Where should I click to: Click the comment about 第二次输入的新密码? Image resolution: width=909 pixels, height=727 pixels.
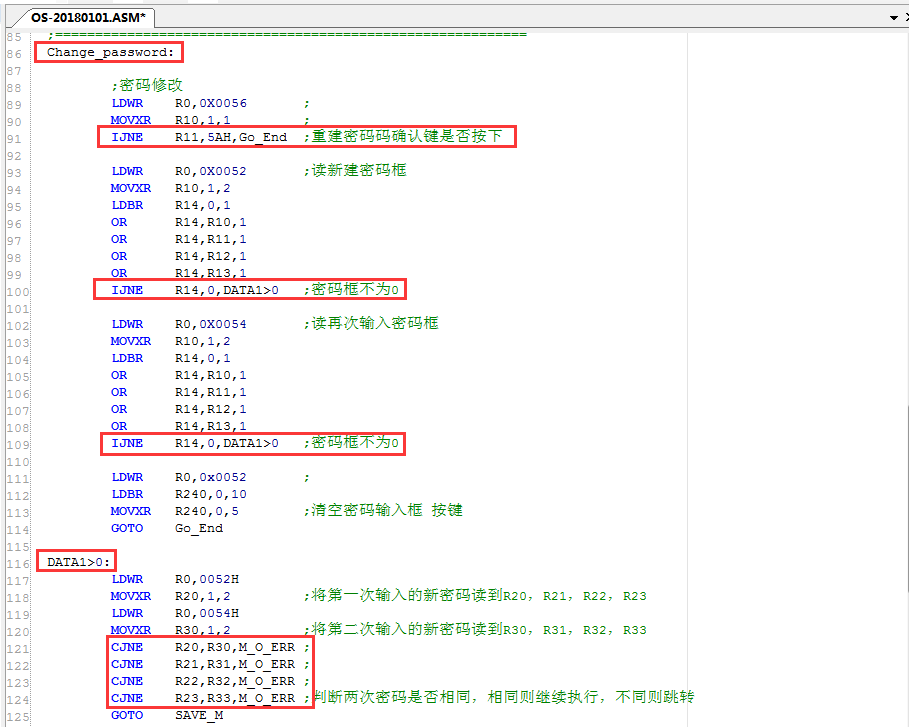(475, 630)
